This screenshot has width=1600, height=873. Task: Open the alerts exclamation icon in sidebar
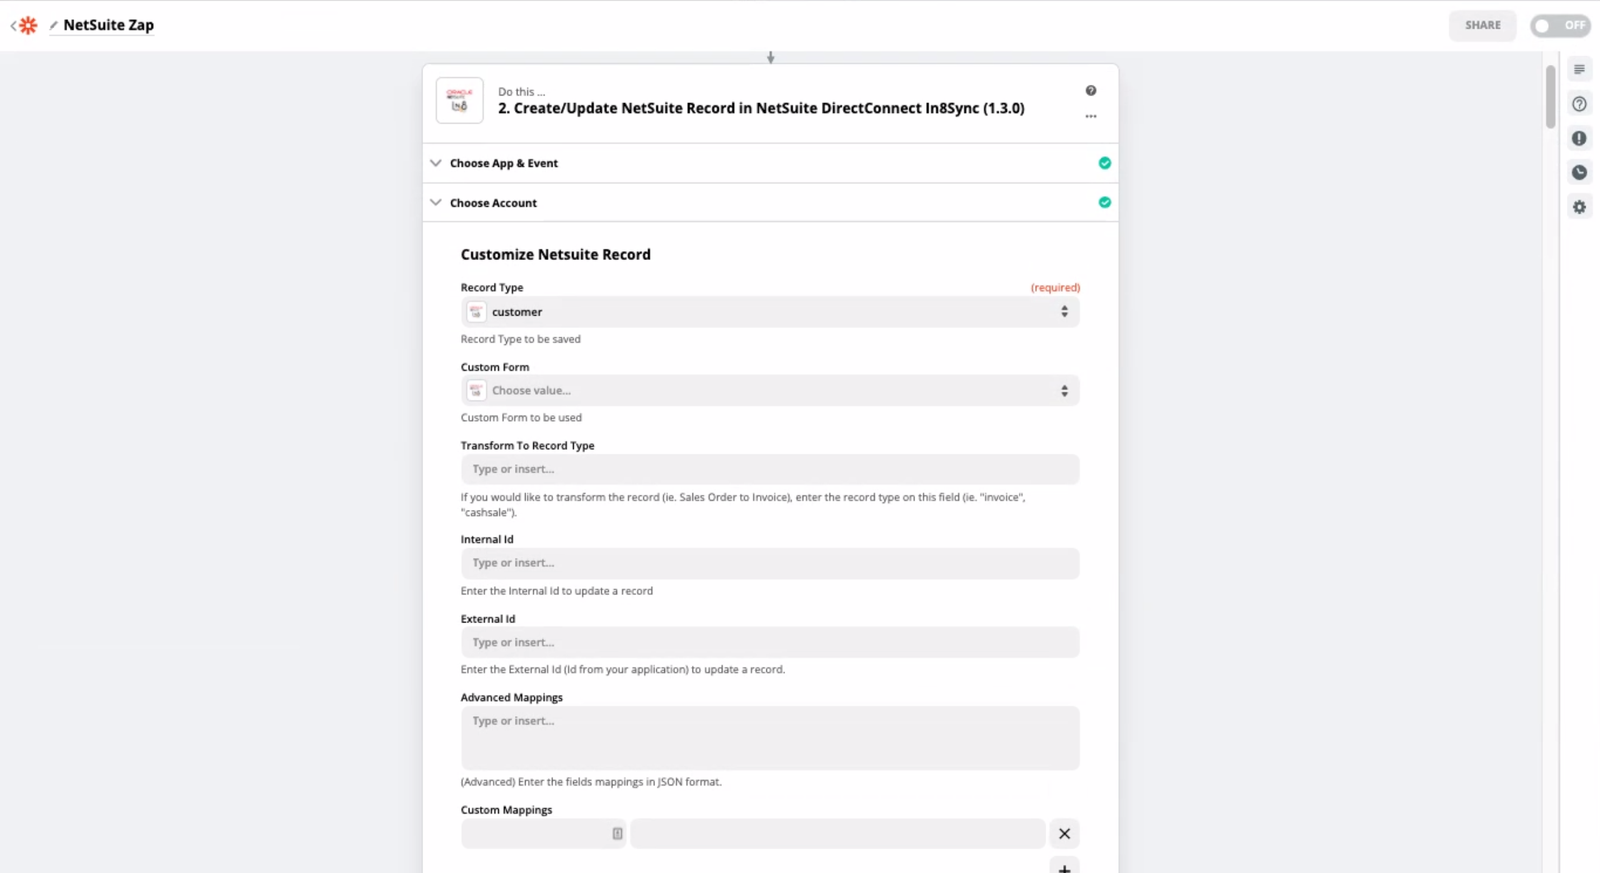1579,138
